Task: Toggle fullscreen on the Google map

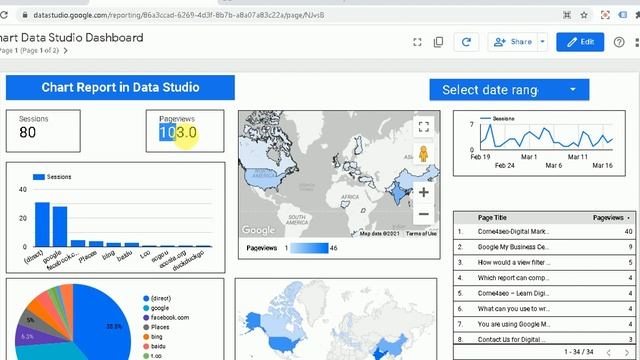Action: coord(424,127)
